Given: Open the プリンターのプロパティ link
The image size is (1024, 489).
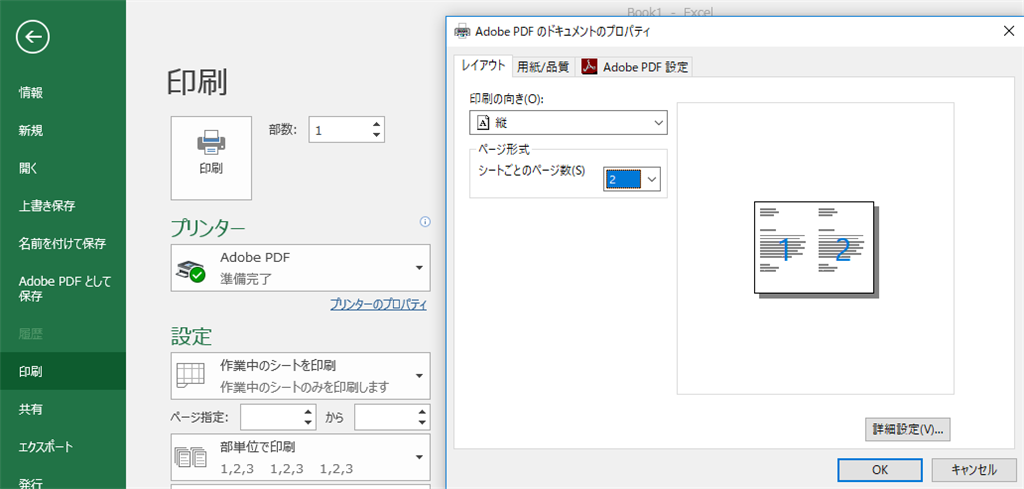Looking at the screenshot, I should 379,304.
